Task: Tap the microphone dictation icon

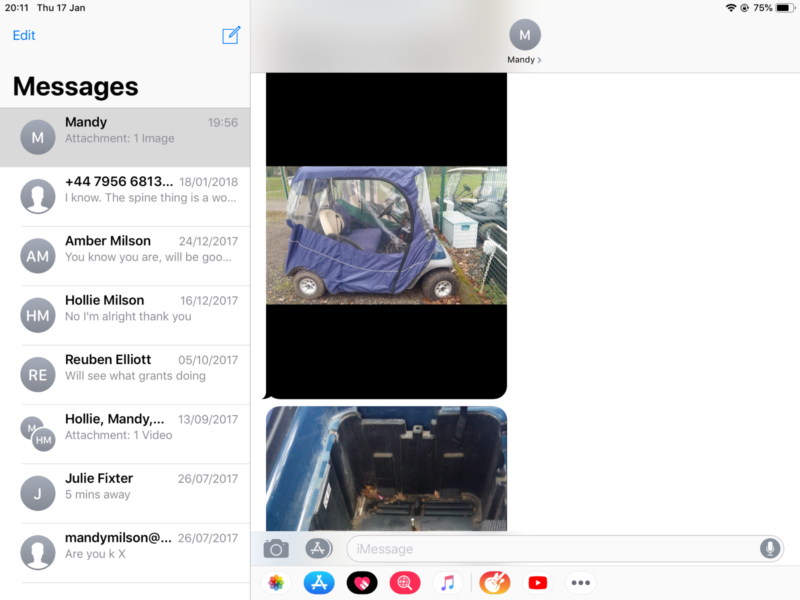Action: (x=769, y=549)
